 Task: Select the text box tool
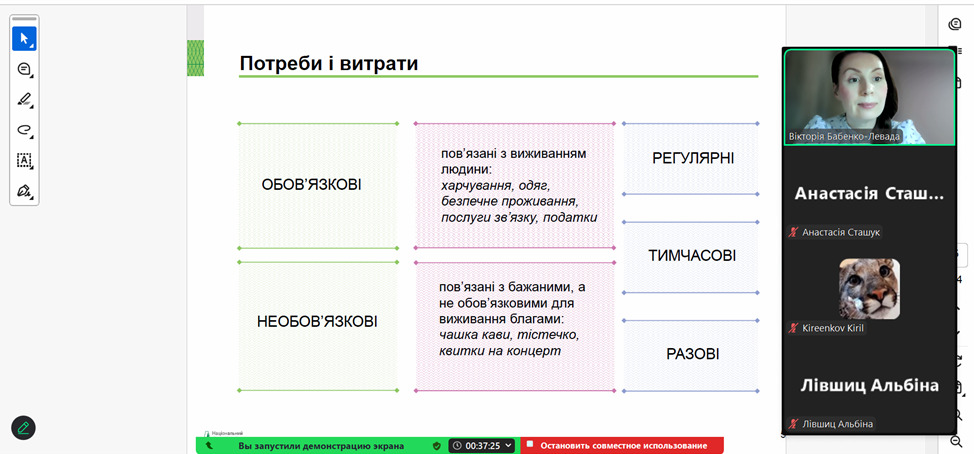tap(24, 160)
